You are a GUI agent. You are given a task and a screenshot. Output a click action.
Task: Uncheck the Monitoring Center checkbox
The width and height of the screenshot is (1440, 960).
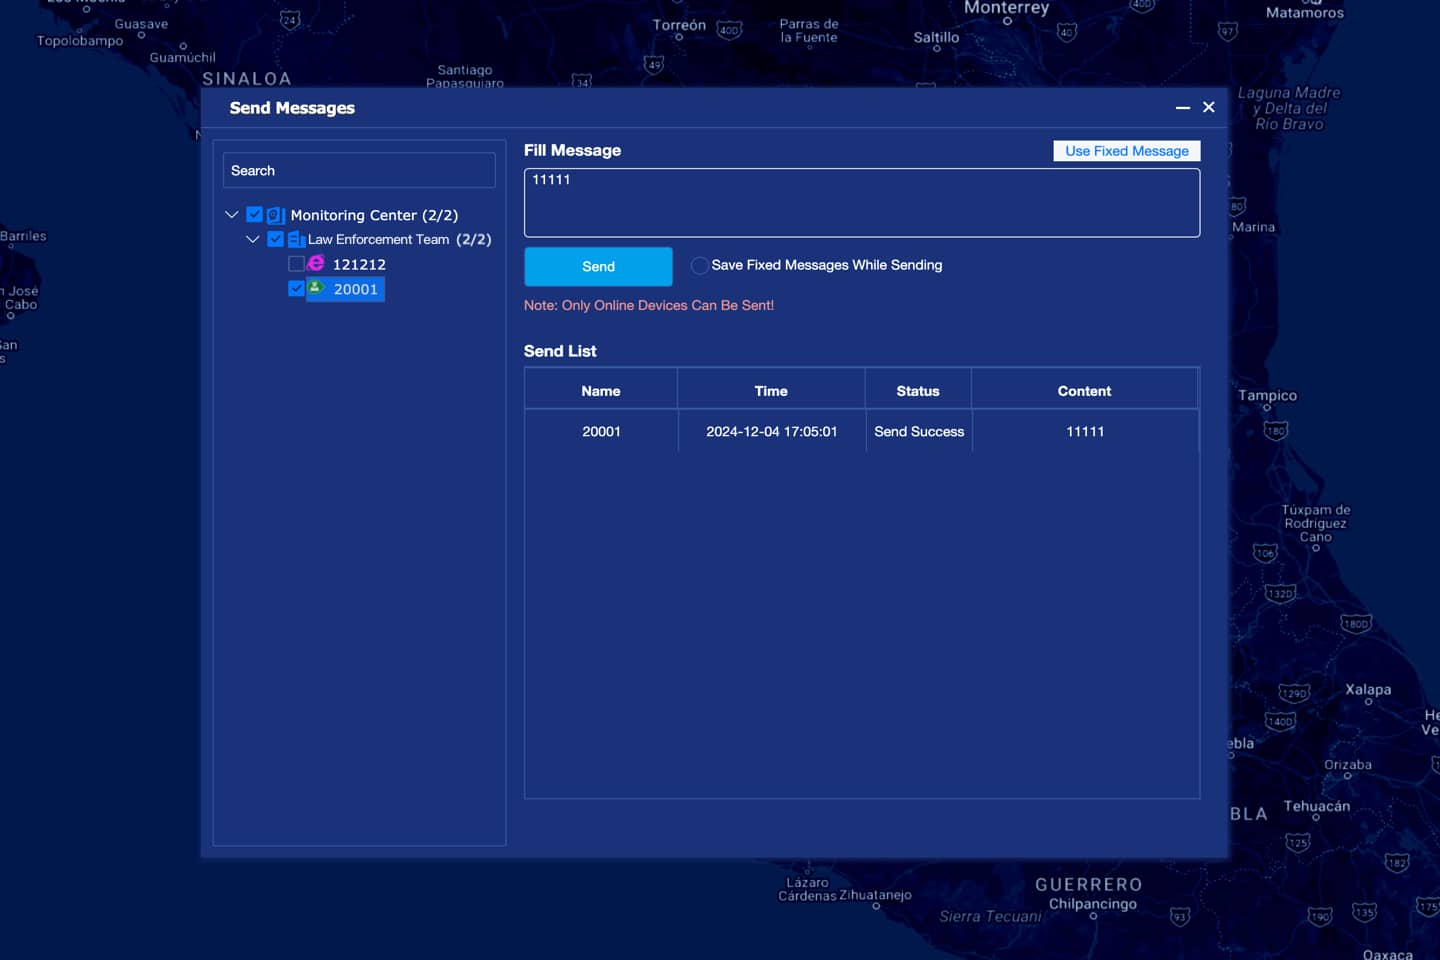pos(254,215)
